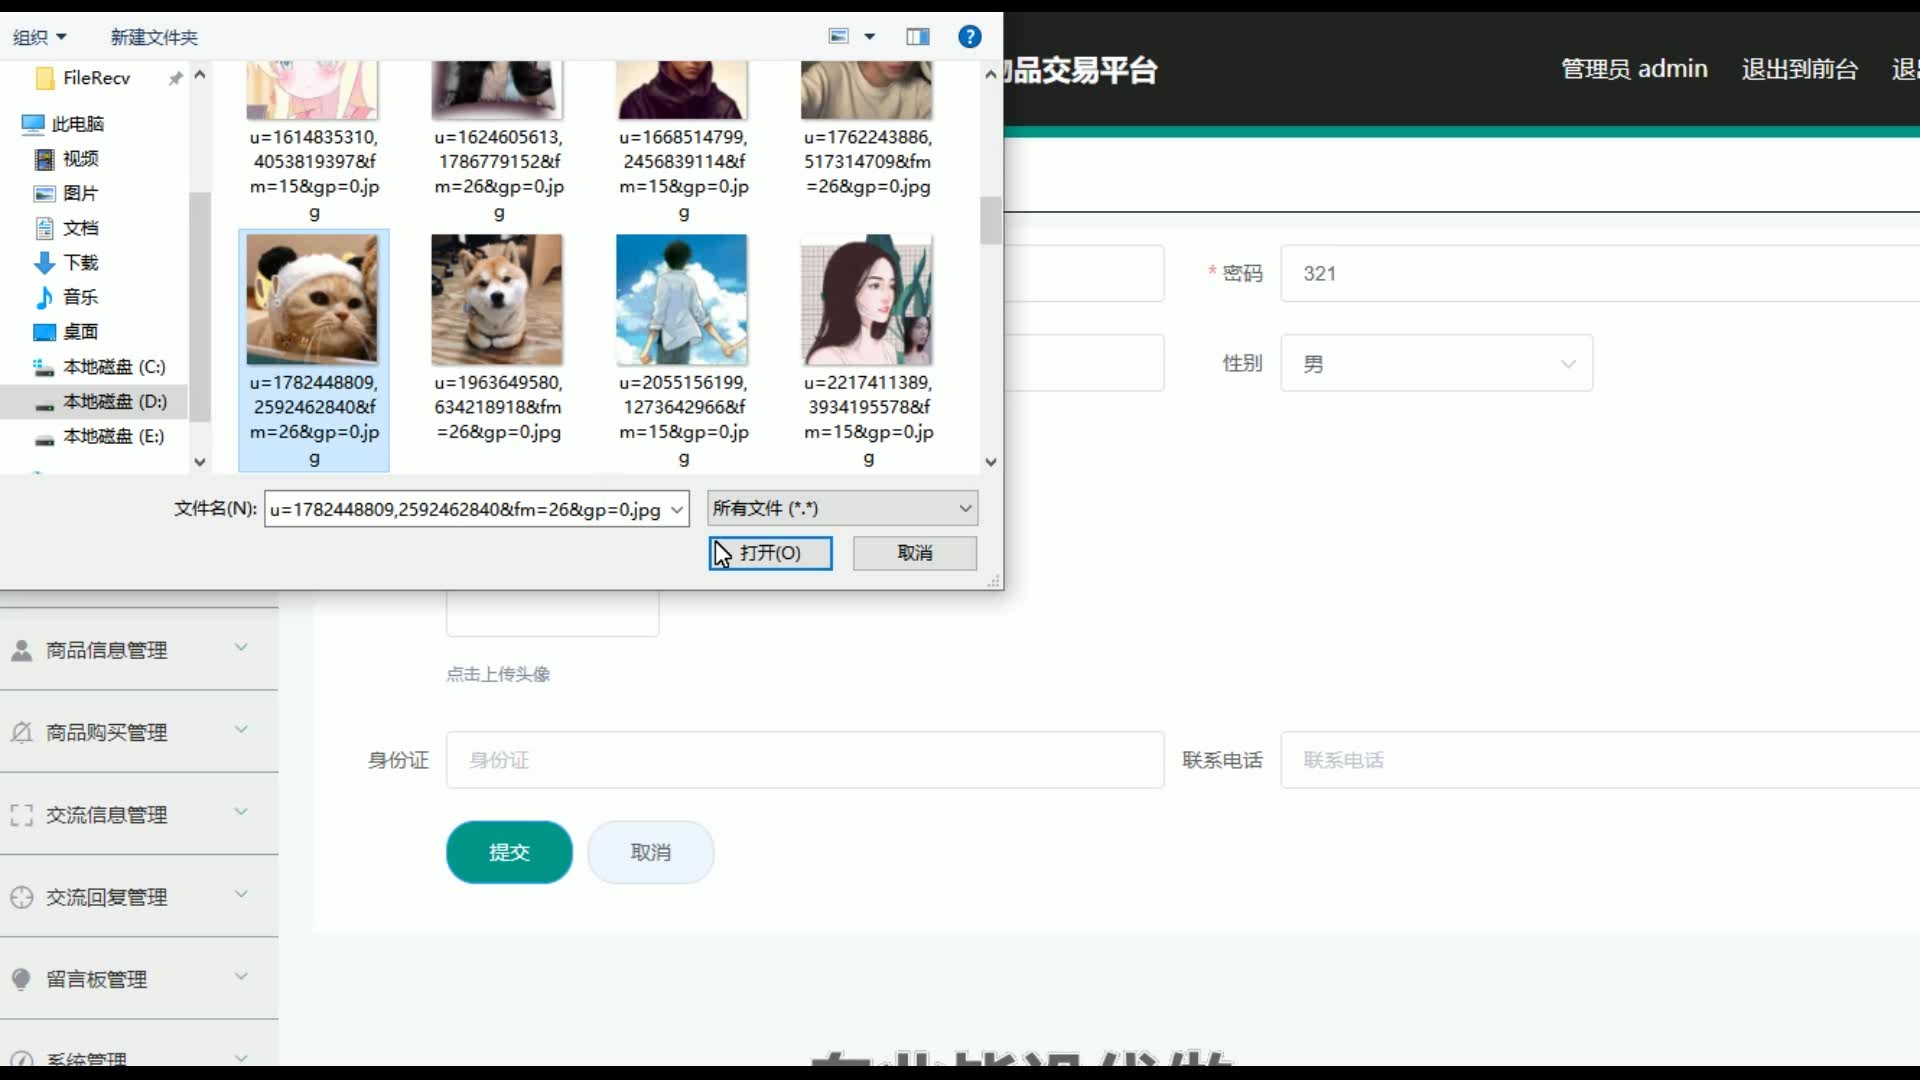The height and width of the screenshot is (1080, 1920).
Task: Open 本地磁盘 (C:) drive
Action: tap(113, 367)
